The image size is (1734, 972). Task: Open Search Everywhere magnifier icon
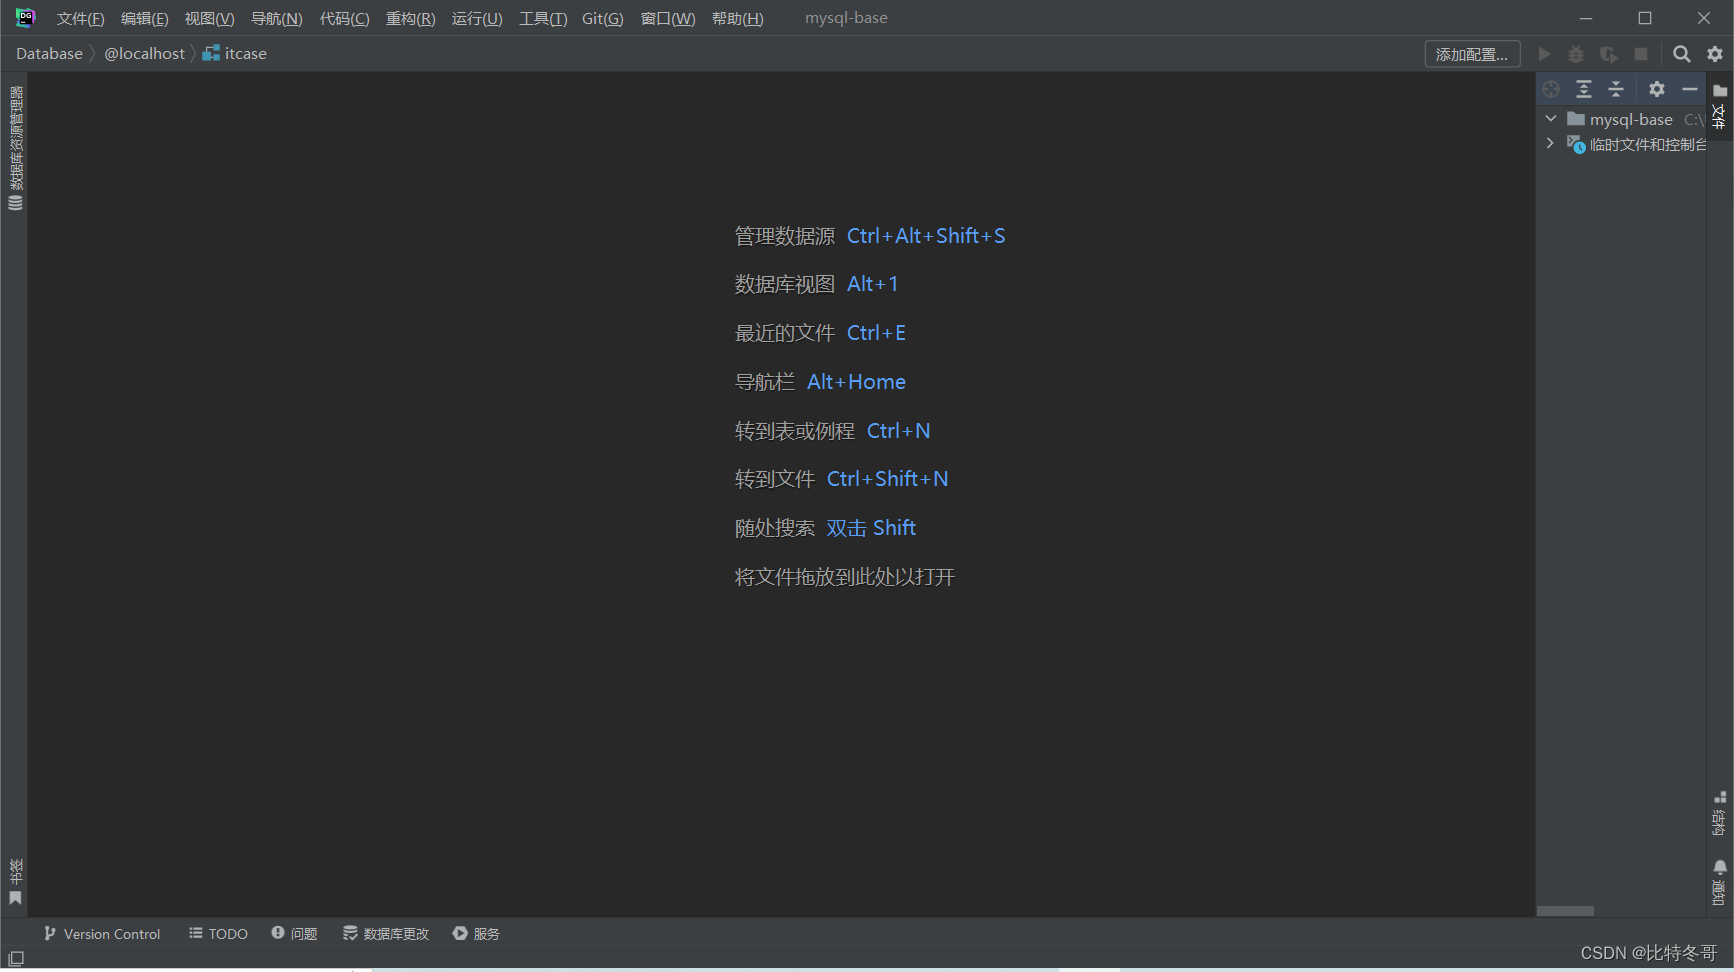(1682, 54)
